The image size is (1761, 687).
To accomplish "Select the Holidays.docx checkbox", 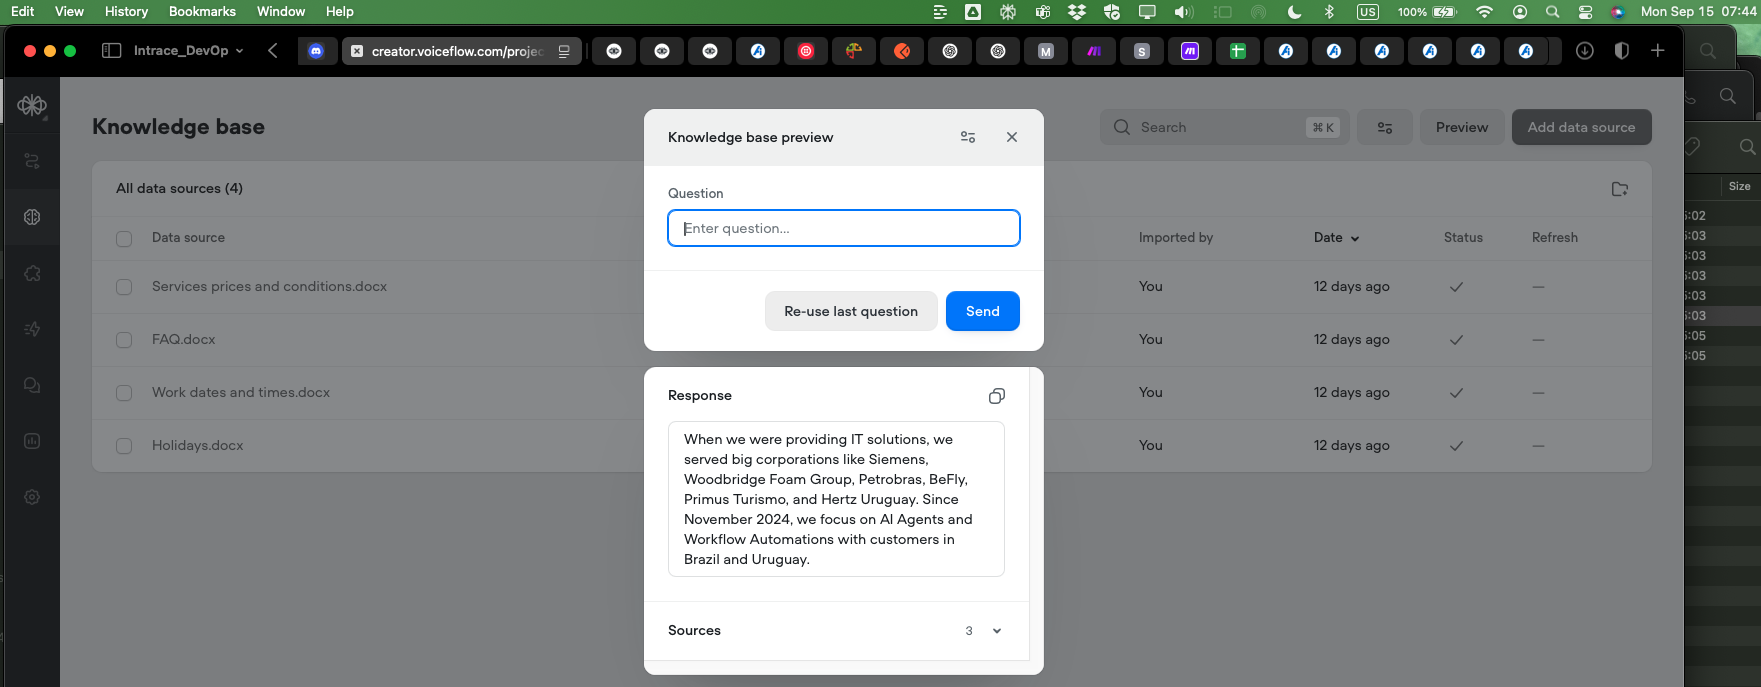I will (x=124, y=446).
